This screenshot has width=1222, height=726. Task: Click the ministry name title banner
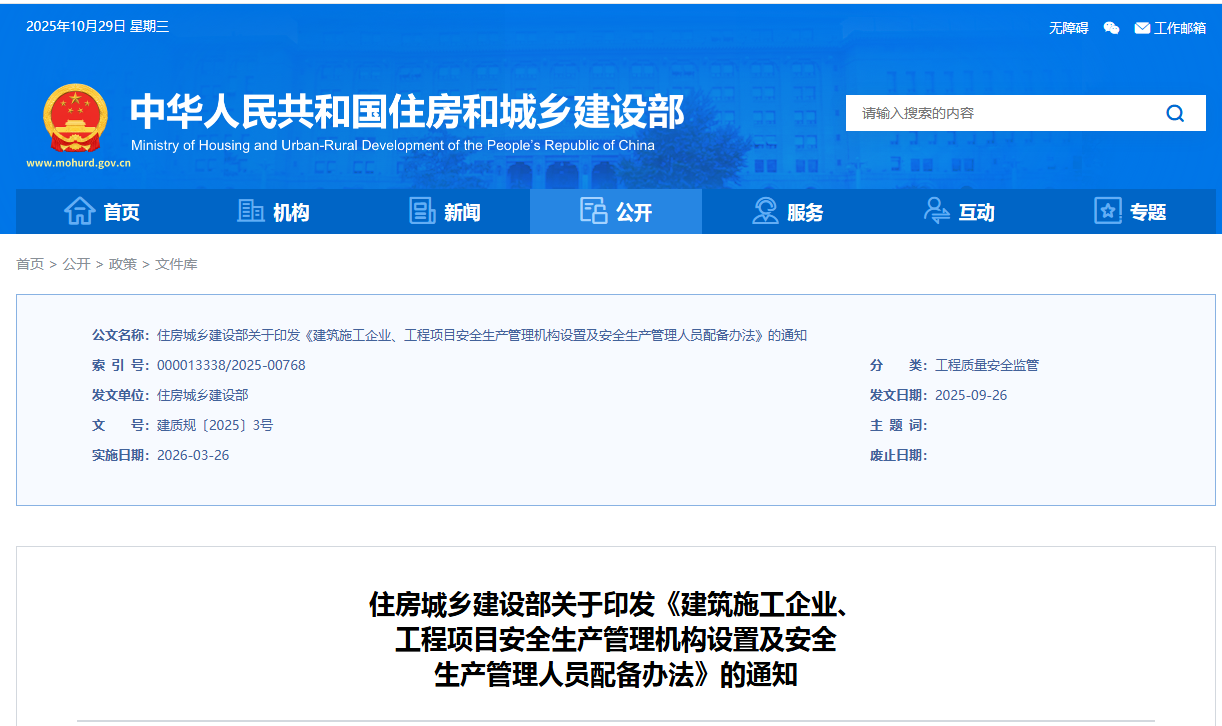click(x=407, y=112)
